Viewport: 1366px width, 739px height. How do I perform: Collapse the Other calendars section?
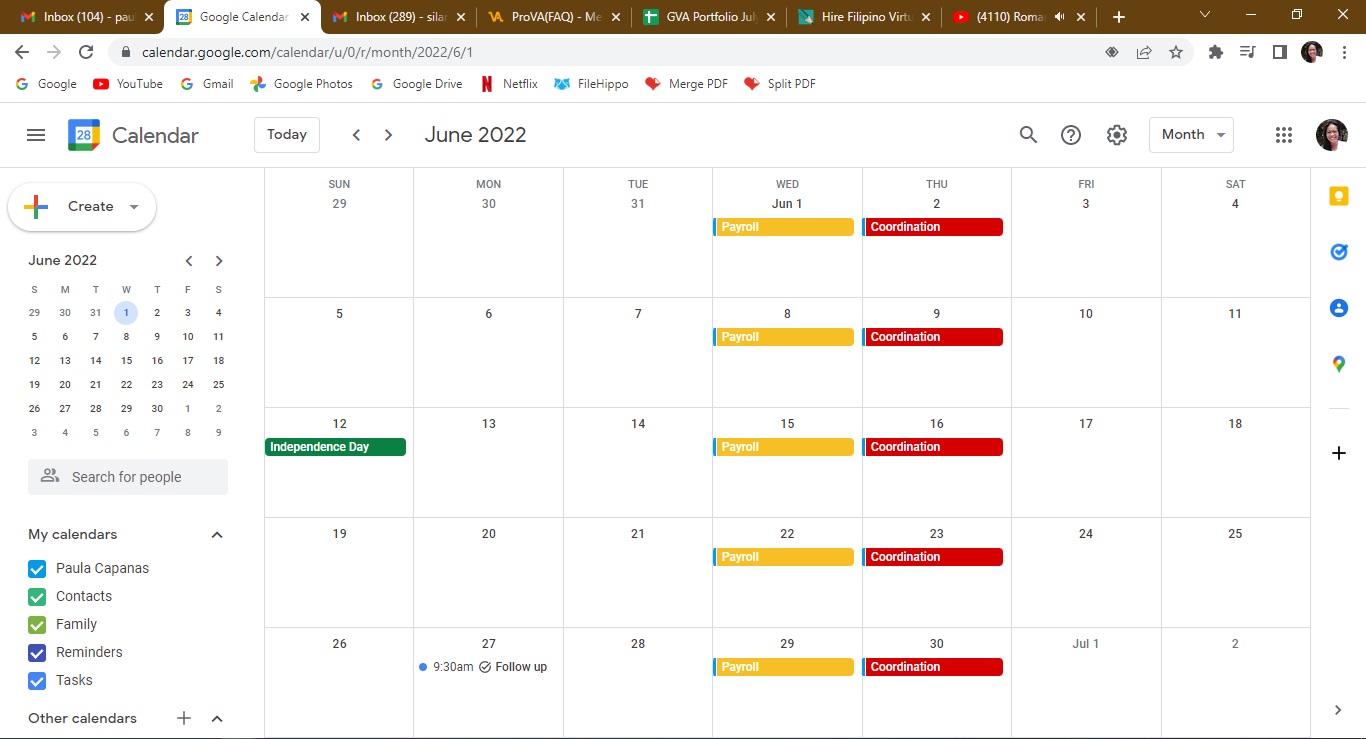(217, 718)
